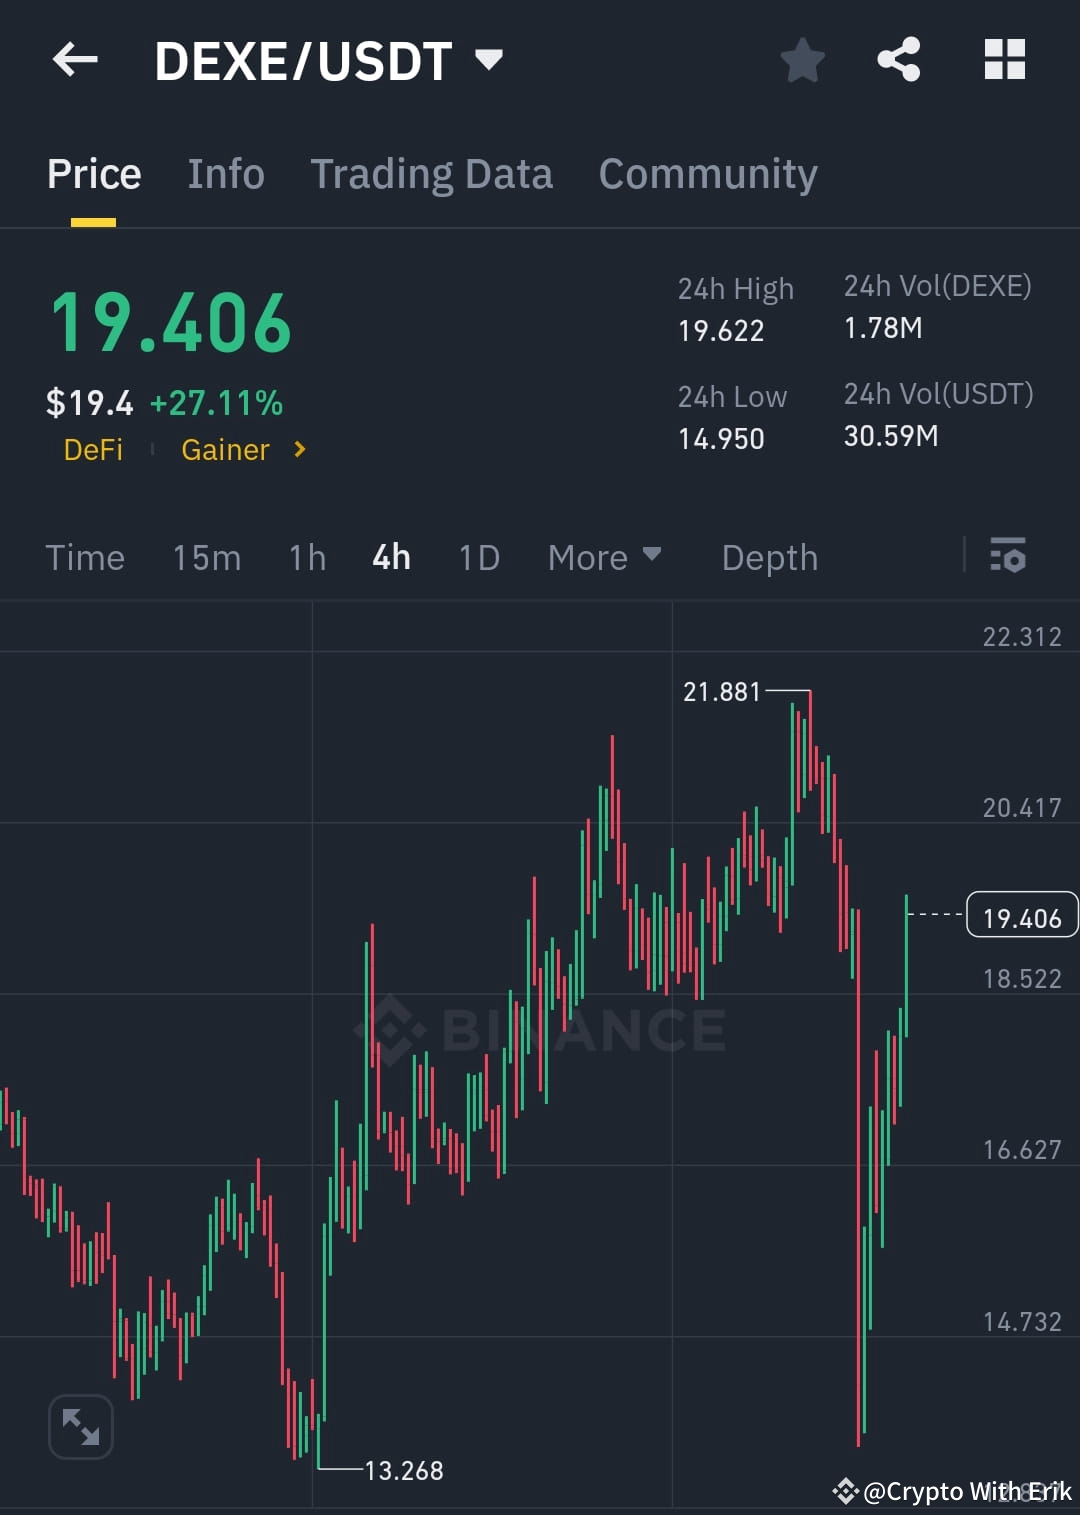Open the grid layout icon top right
This screenshot has height=1515, width=1080.
click(x=1004, y=60)
